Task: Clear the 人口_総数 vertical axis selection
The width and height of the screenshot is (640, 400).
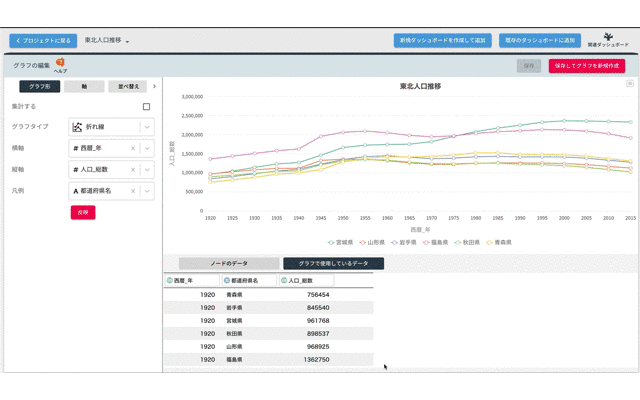Action: pos(133,169)
